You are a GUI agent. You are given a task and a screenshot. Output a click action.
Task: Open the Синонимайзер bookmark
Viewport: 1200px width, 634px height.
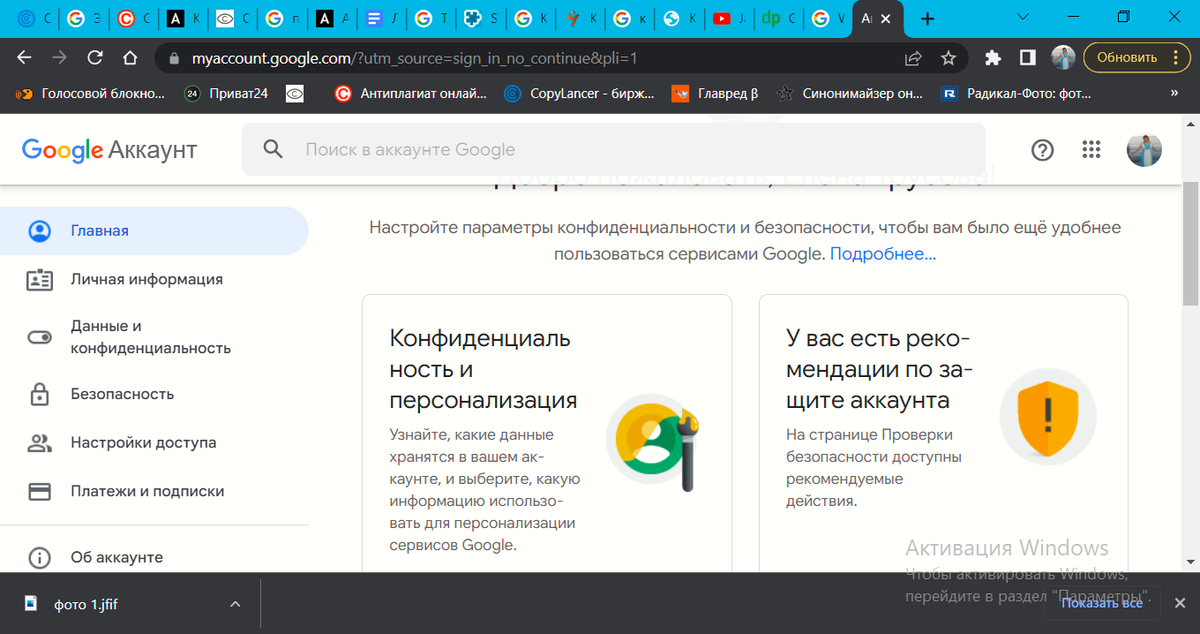850,94
